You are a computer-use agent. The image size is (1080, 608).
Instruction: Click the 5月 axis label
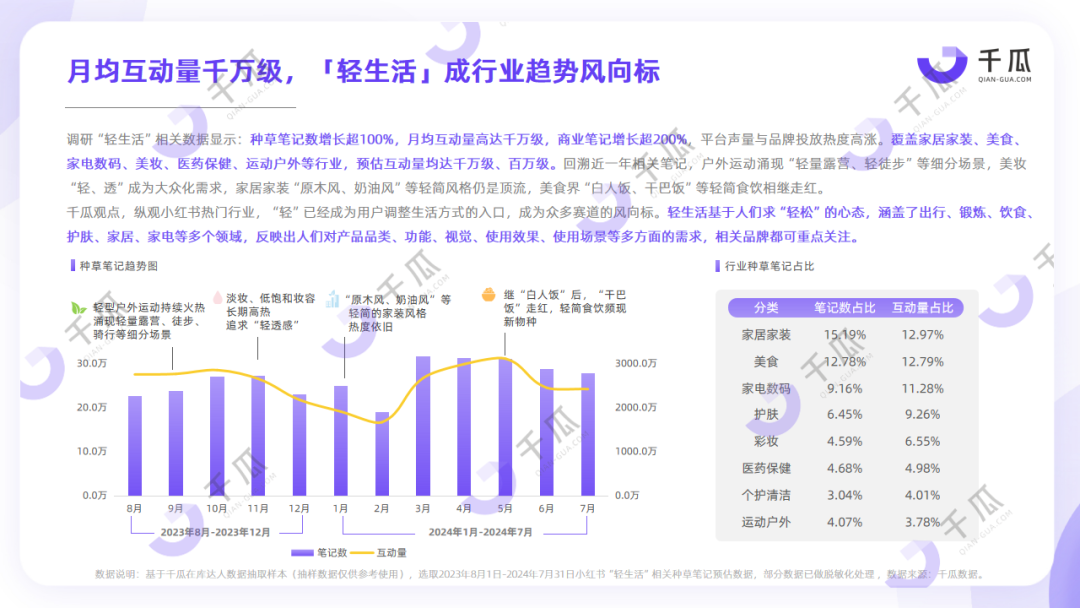click(505, 508)
